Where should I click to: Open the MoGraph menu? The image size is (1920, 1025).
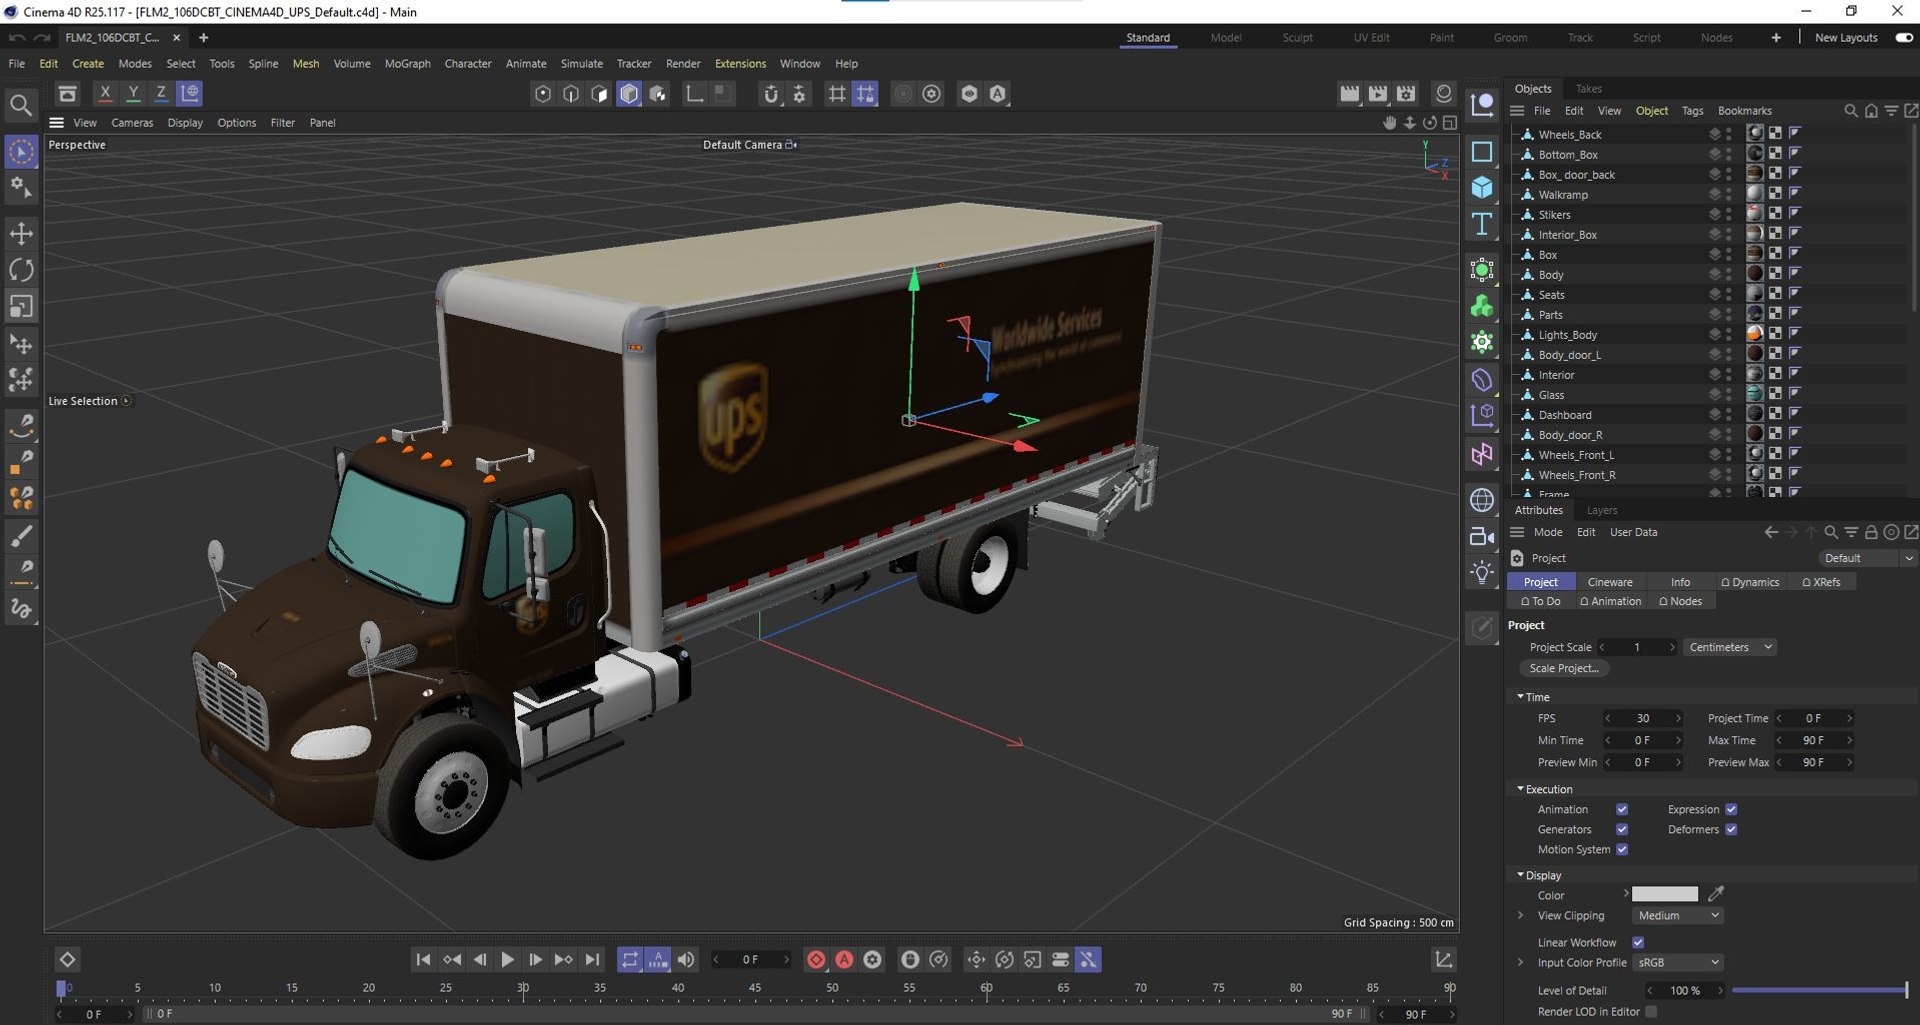pyautogui.click(x=407, y=64)
